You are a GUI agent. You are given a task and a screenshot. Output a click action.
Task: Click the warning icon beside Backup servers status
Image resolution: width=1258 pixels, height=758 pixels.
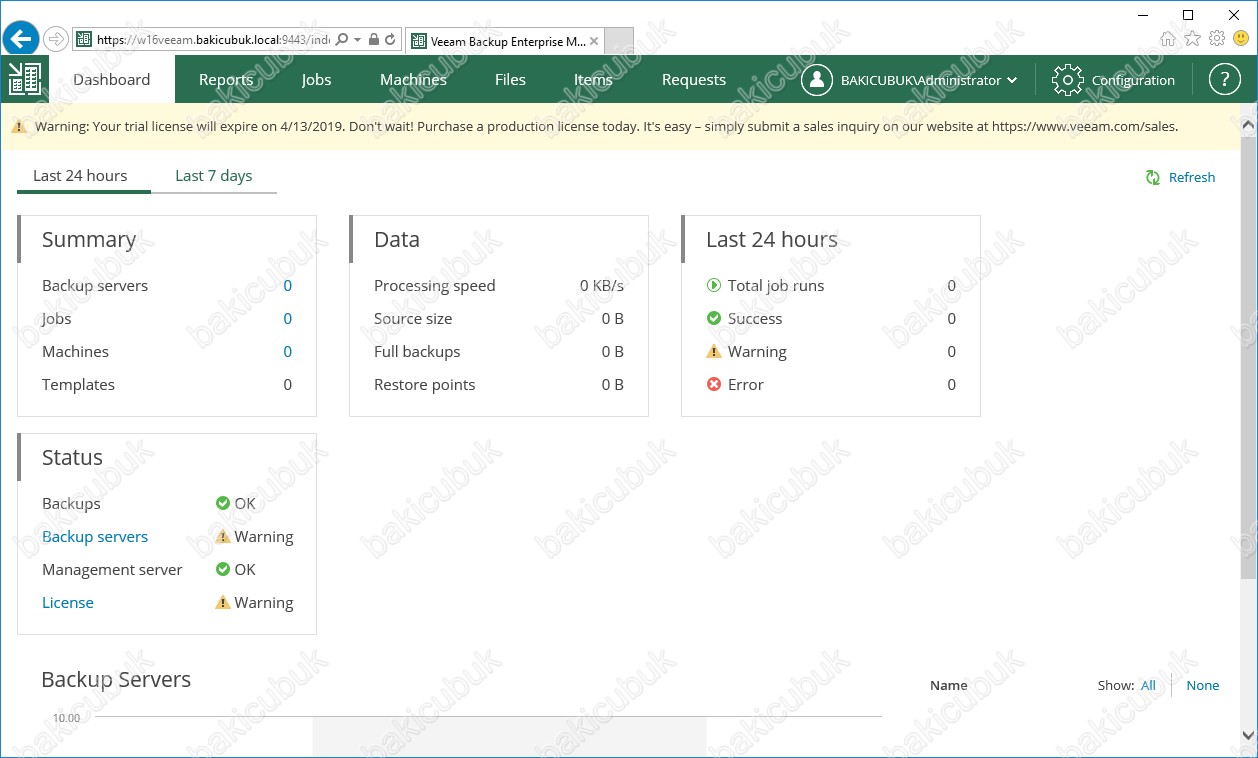click(223, 536)
